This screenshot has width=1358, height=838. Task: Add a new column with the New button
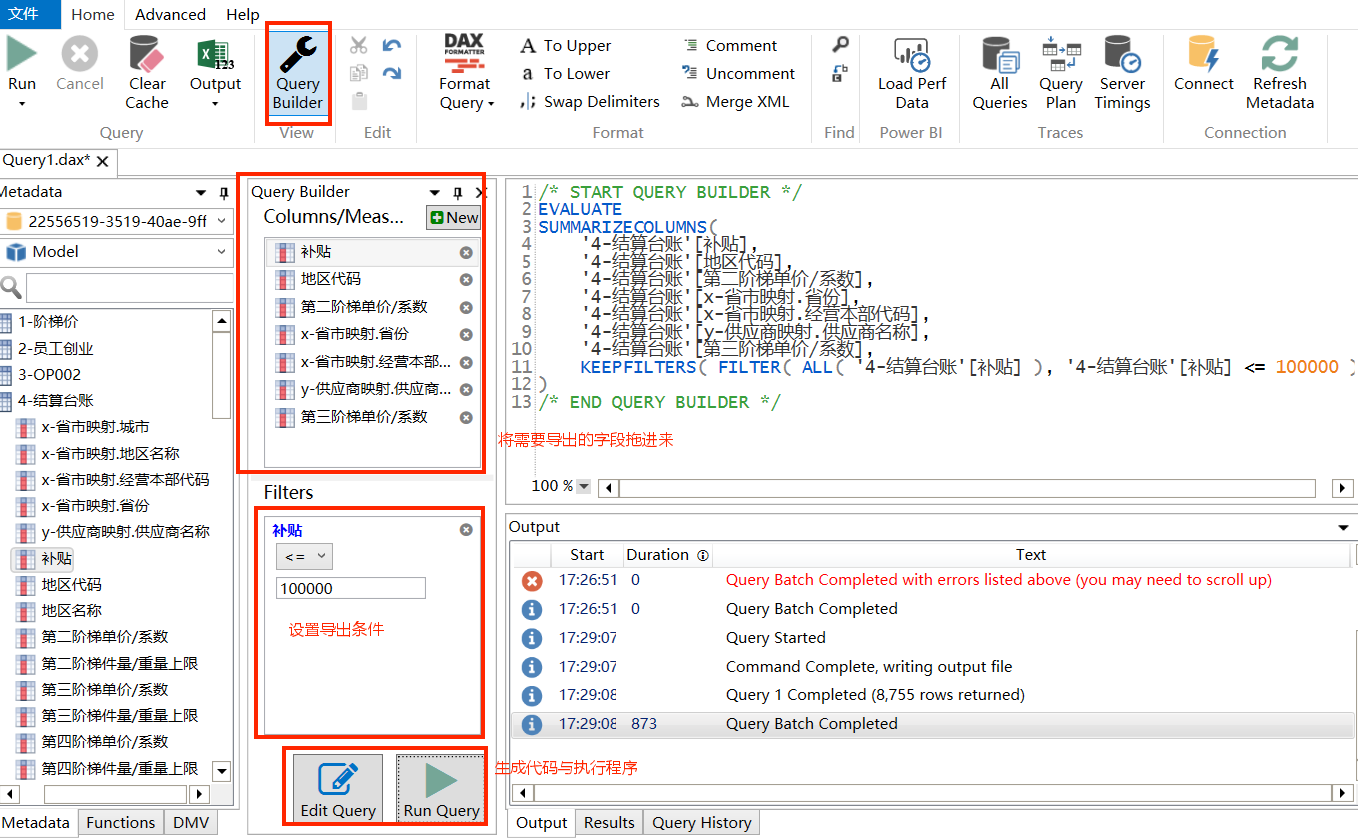[453, 217]
